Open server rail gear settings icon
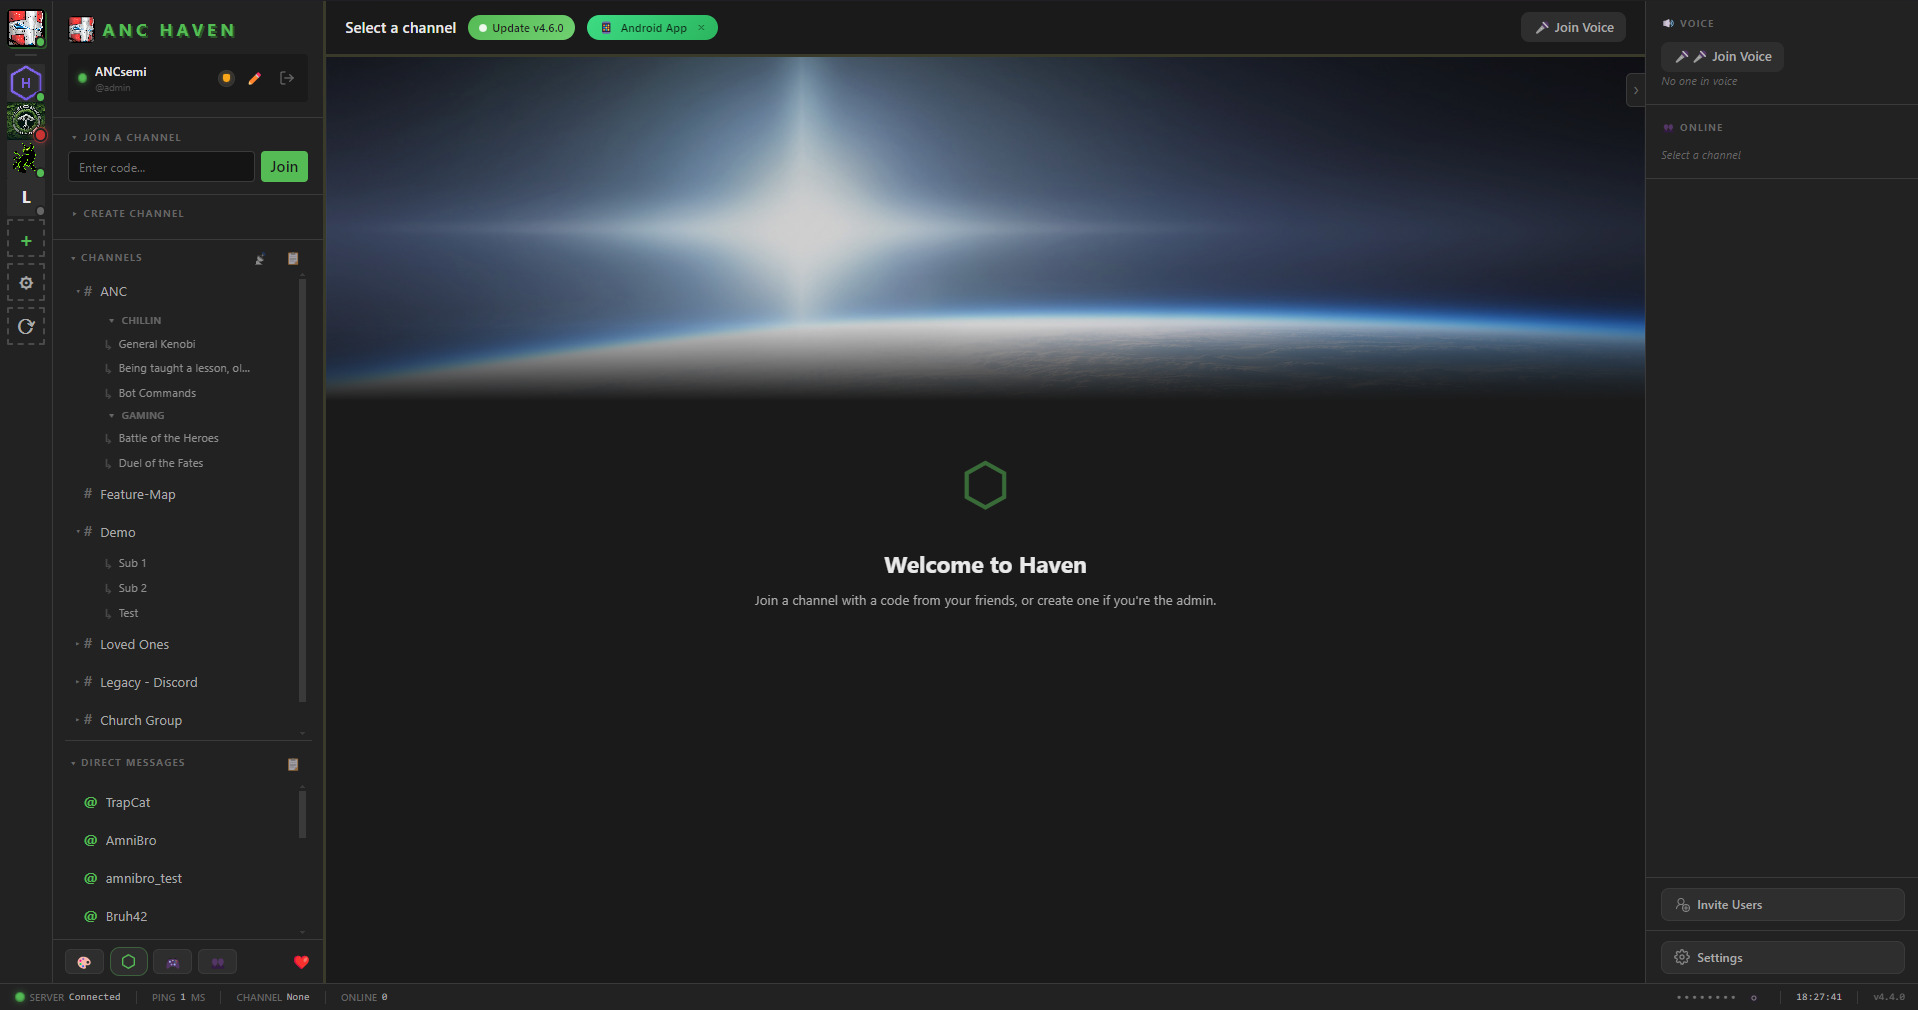Image resolution: width=1918 pixels, height=1010 pixels. (x=26, y=283)
